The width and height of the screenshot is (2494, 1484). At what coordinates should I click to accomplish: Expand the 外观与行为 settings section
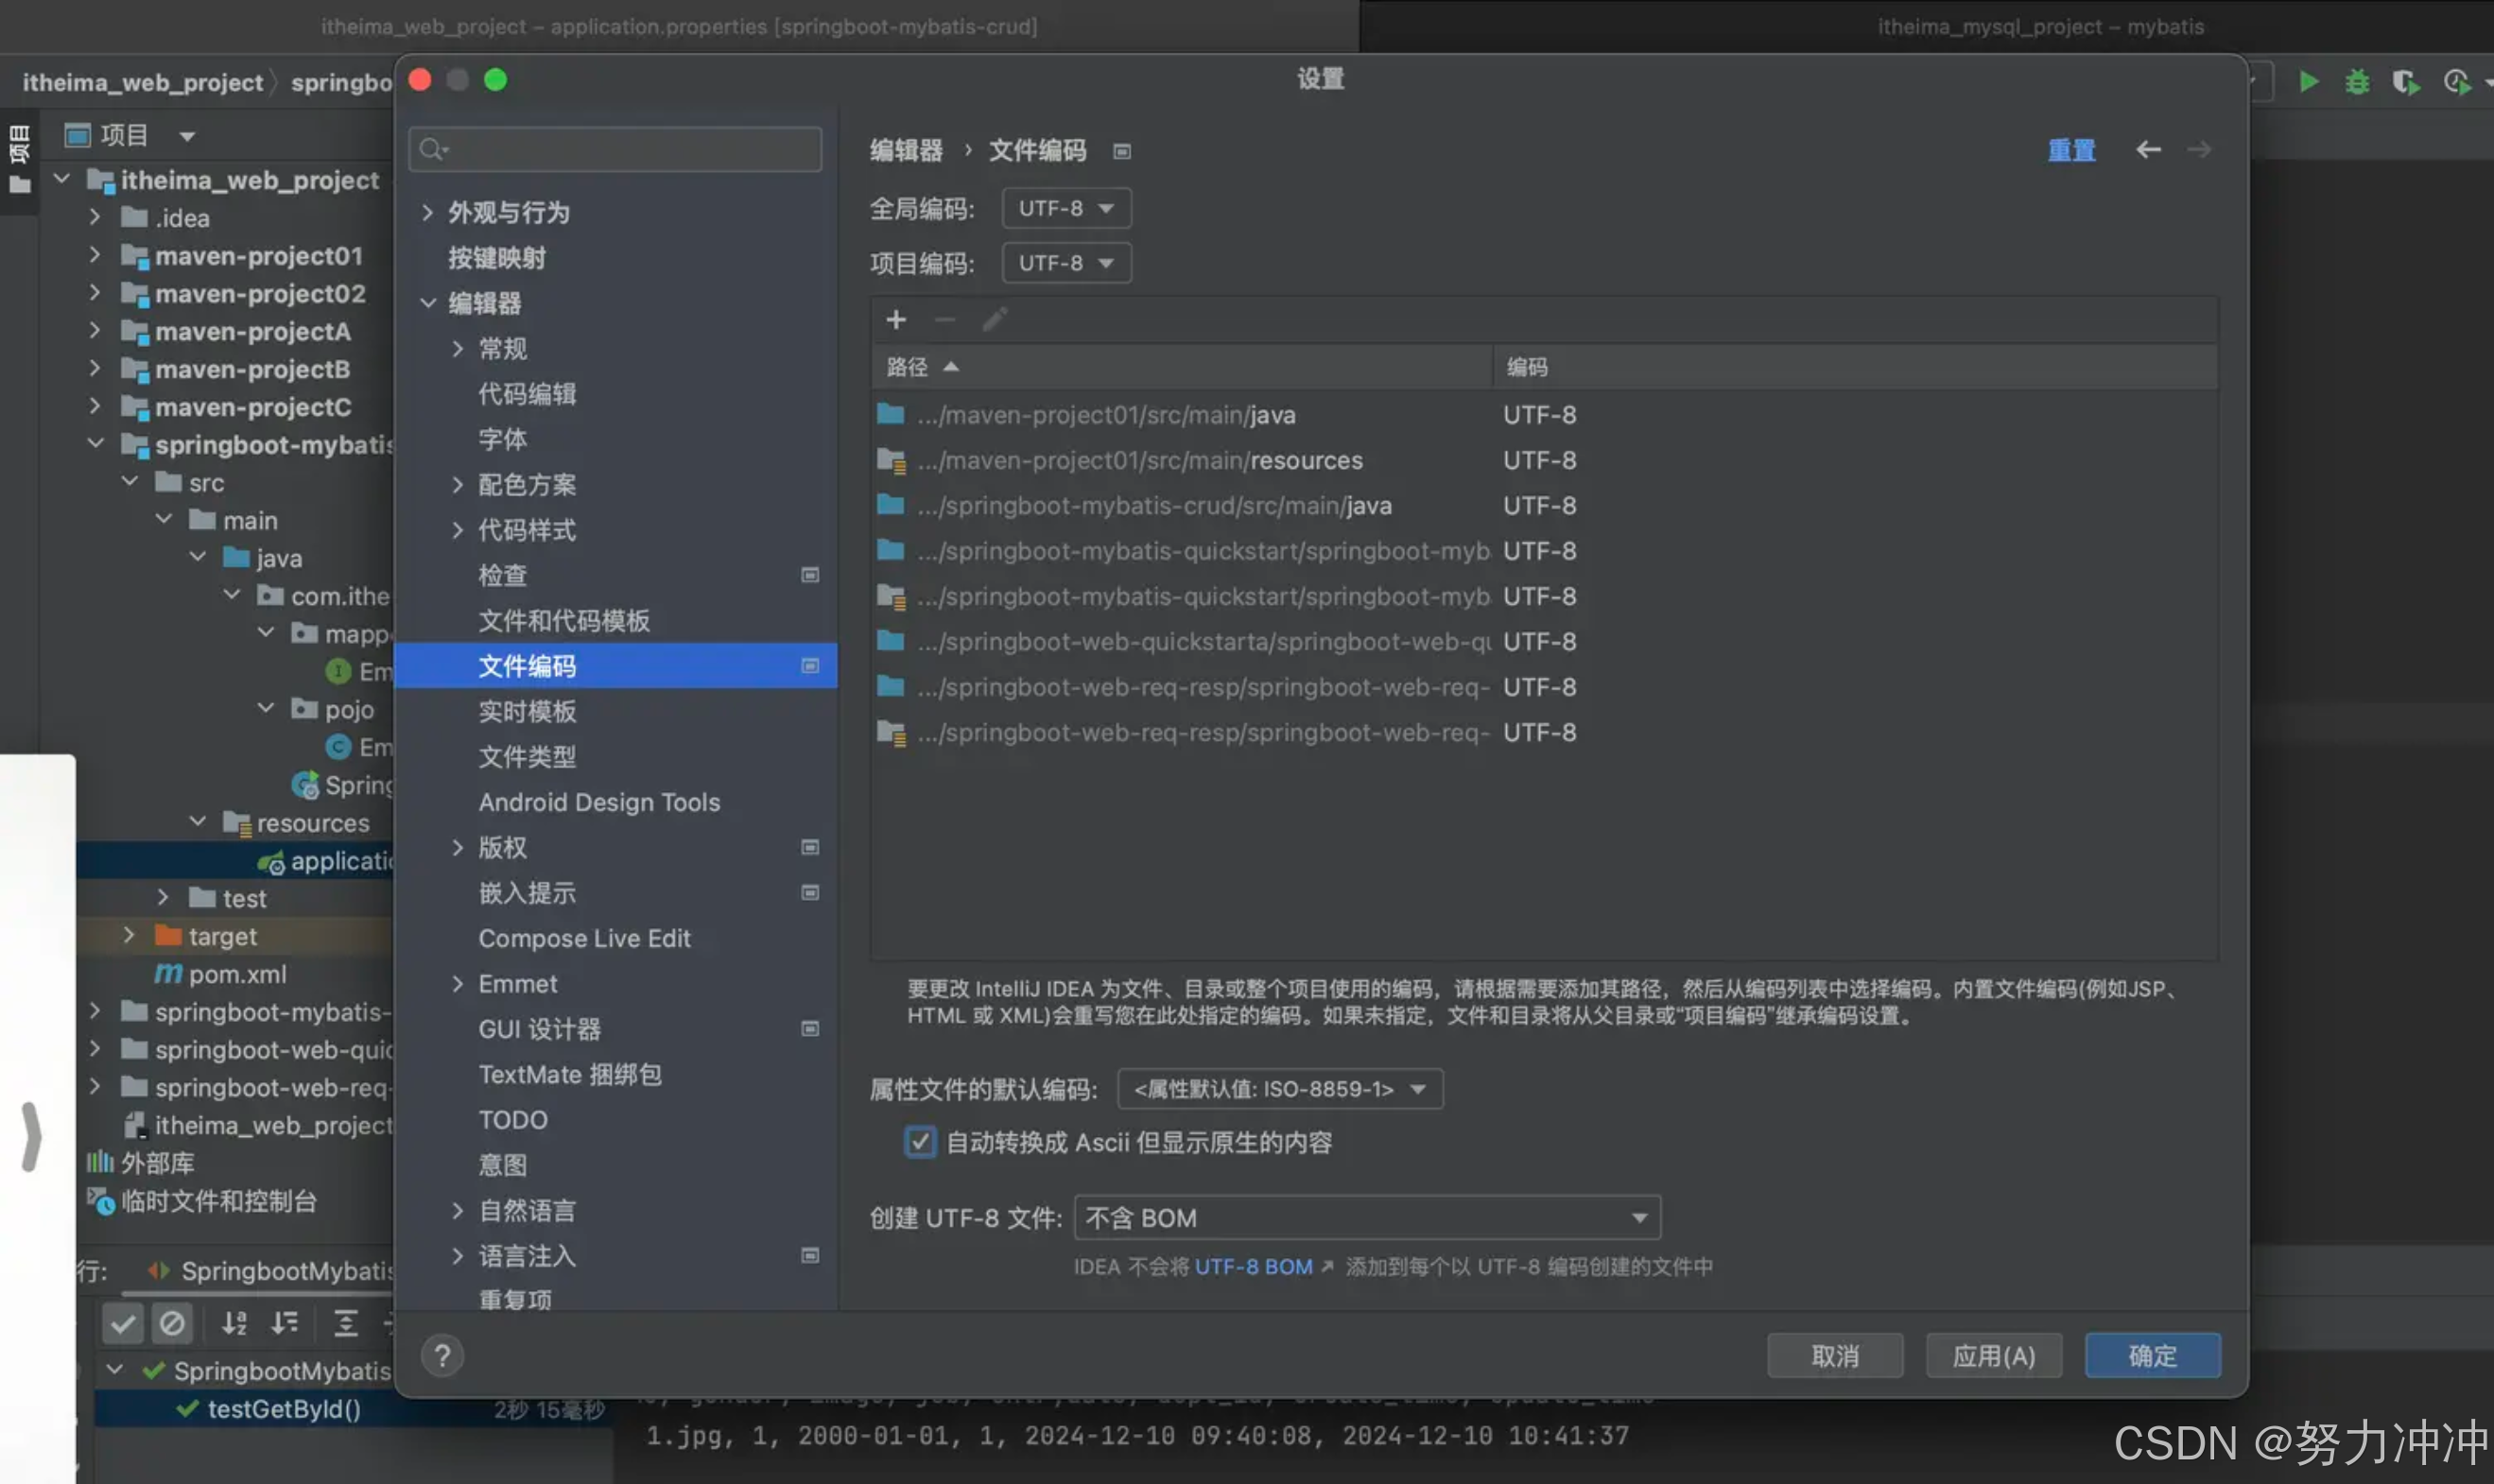click(428, 212)
